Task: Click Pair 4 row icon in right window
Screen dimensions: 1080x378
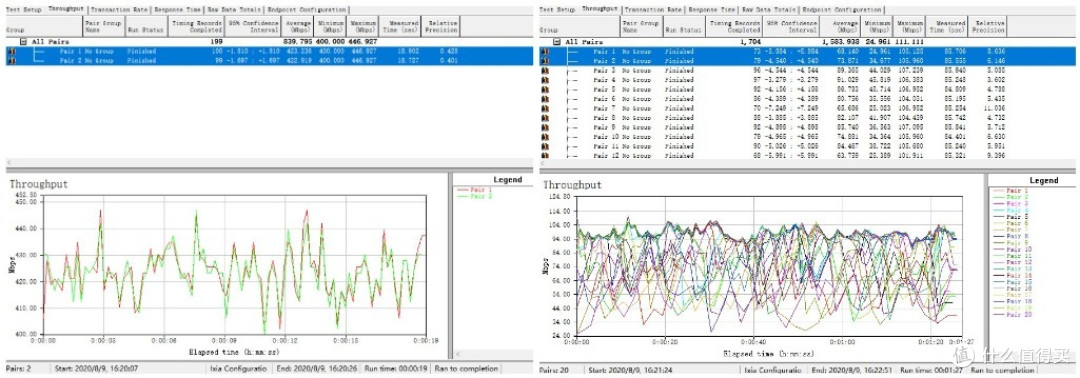Action: [545, 80]
